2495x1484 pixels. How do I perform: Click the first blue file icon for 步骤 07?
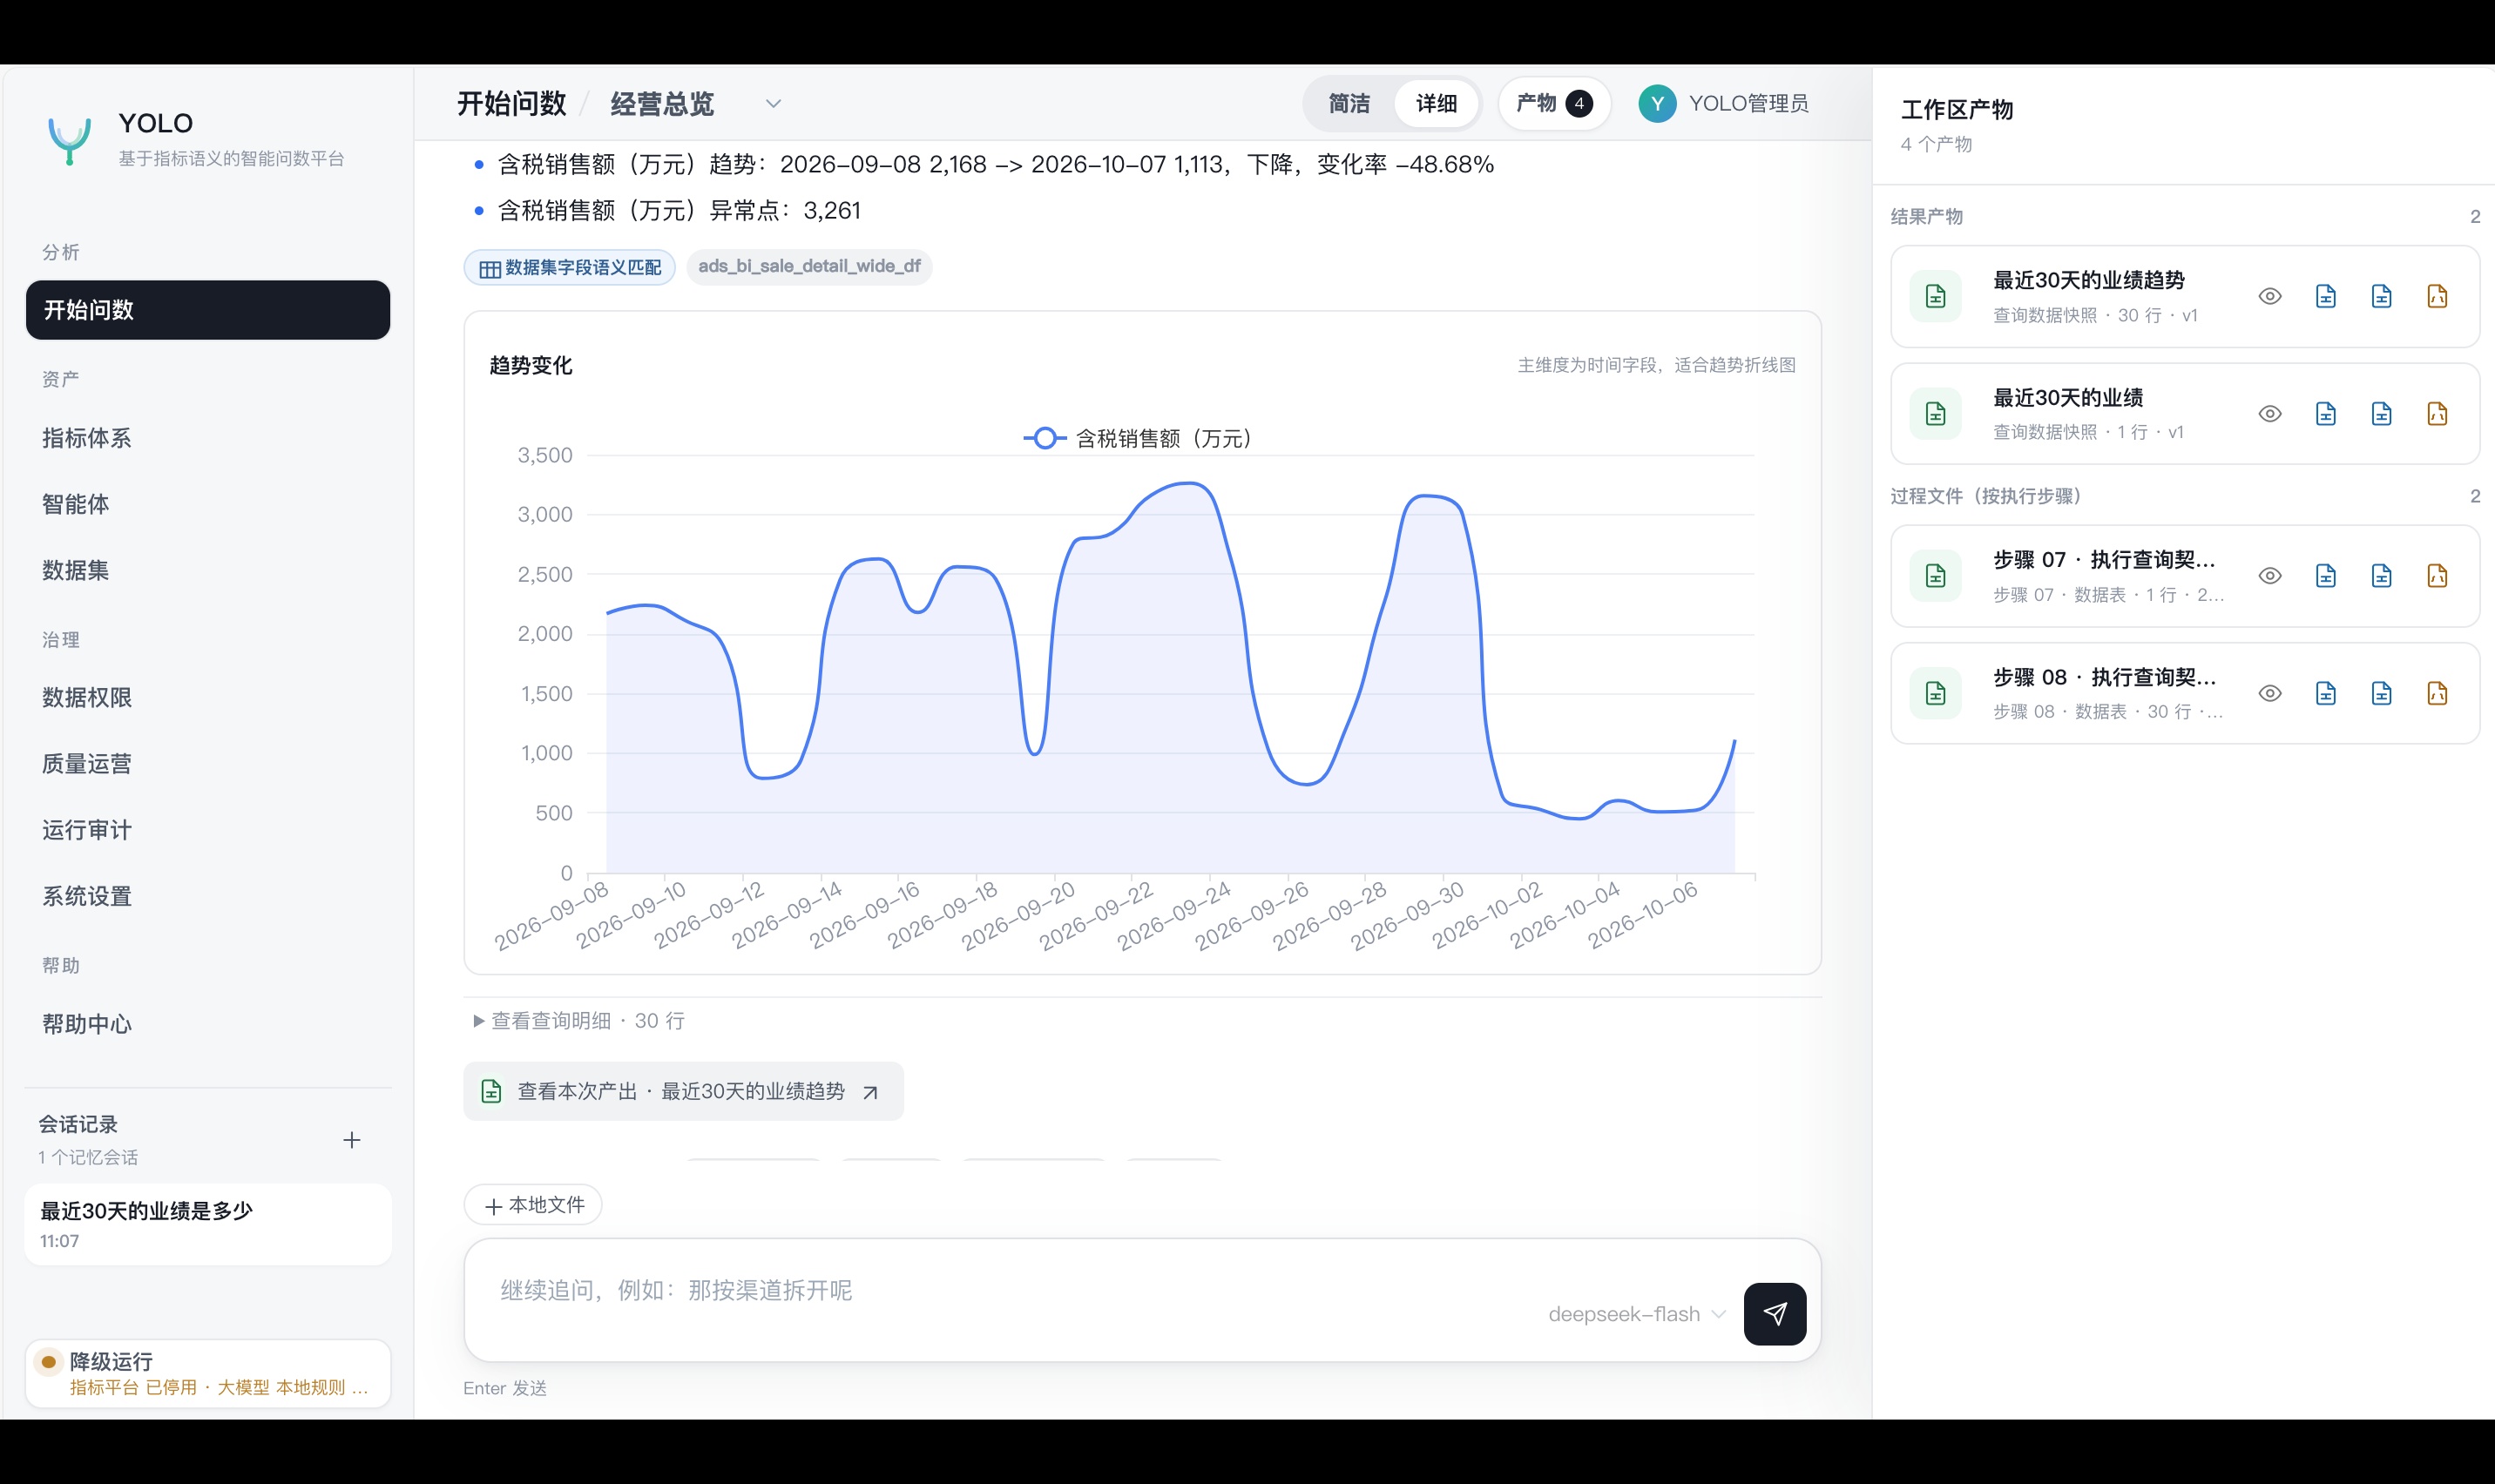[2325, 575]
